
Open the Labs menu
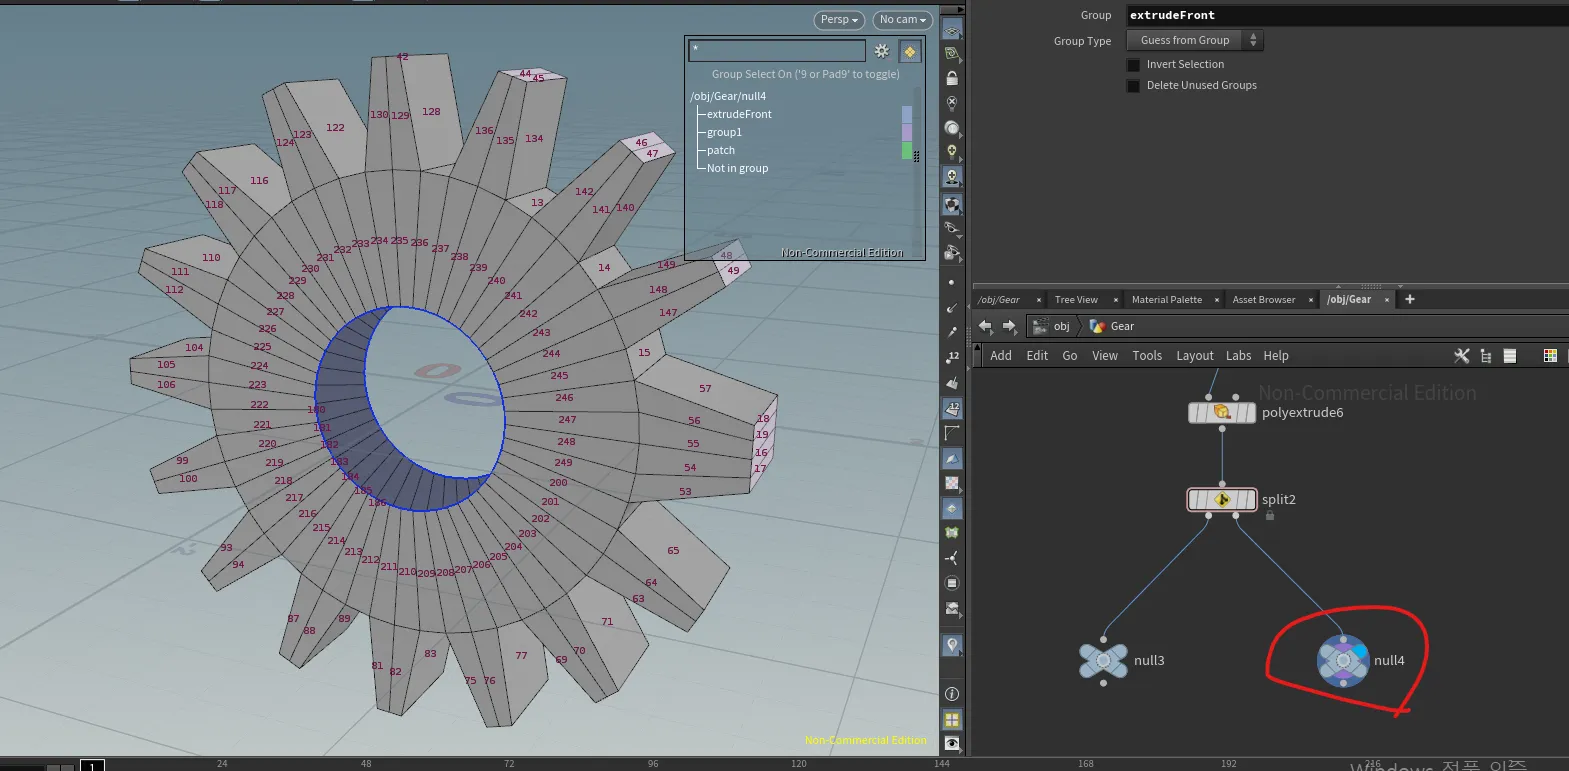click(x=1239, y=356)
